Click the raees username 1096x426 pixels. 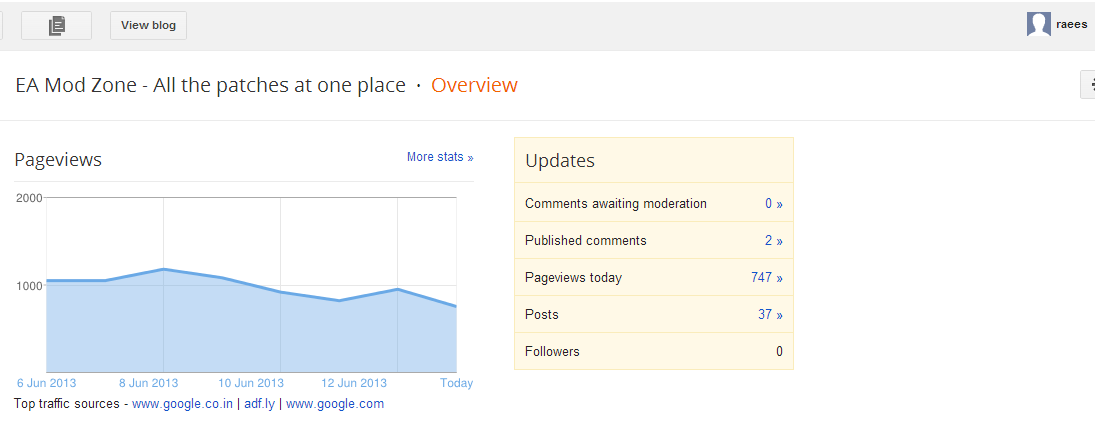1074,25
